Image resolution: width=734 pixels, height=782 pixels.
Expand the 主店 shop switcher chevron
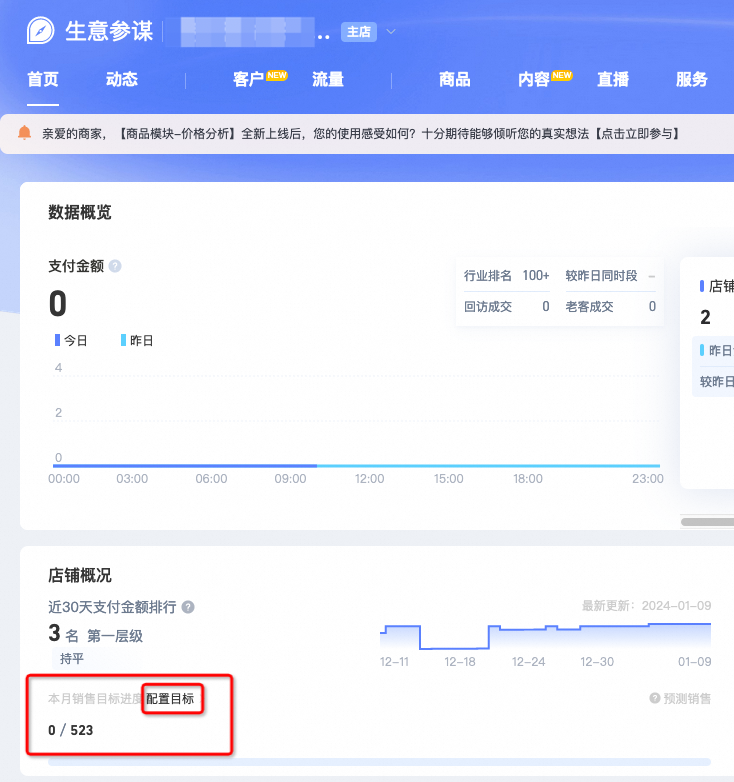391,31
